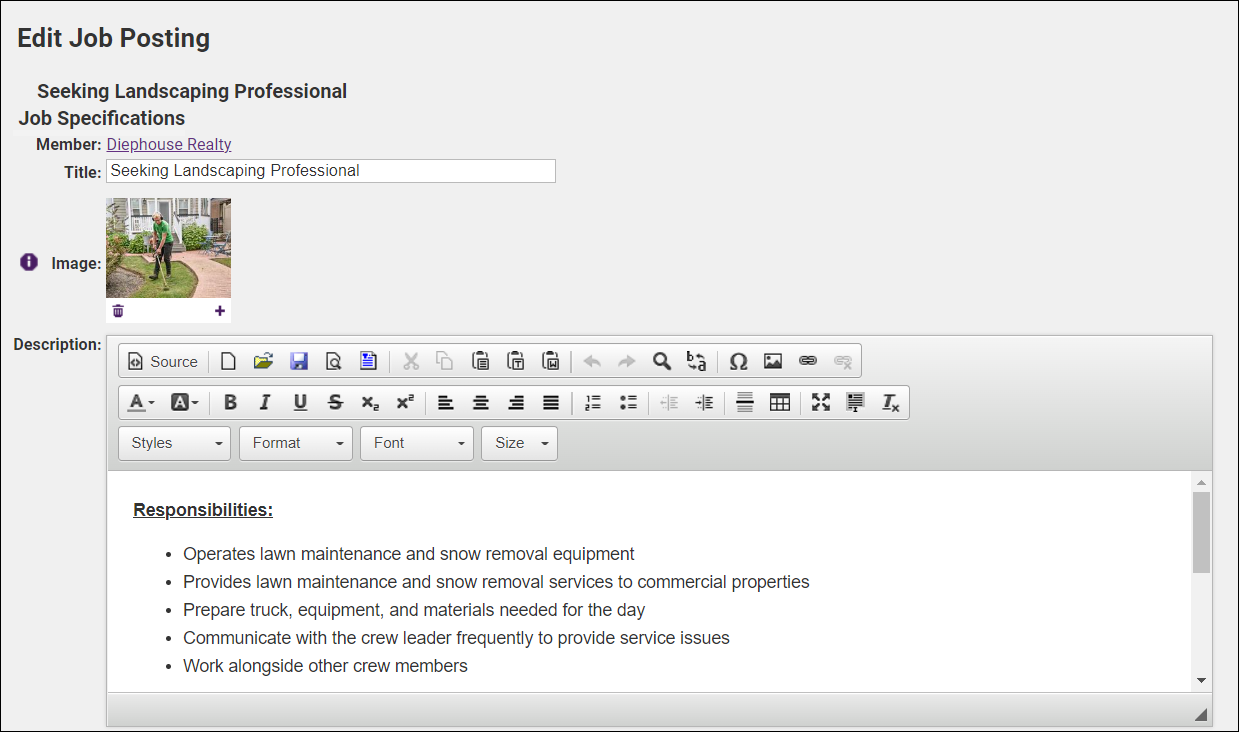Create a new page in the editor
Screen dimensions: 1239x732
point(228,362)
